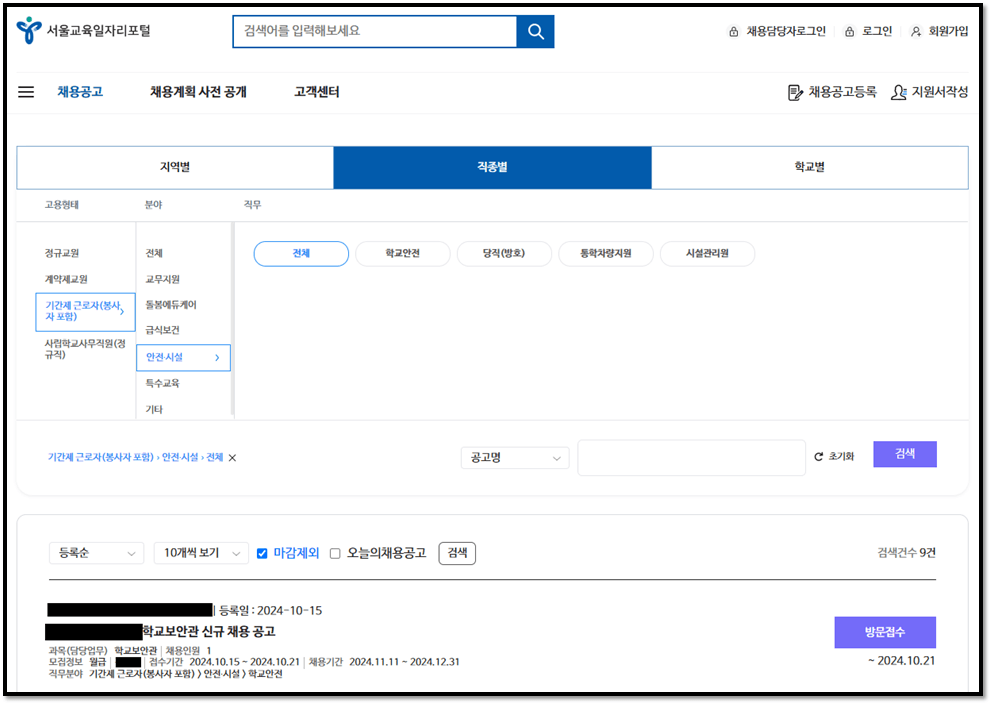The width and height of the screenshot is (992, 705).
Task: Enable the 오늘의채용공고 checkbox
Action: click(x=335, y=552)
